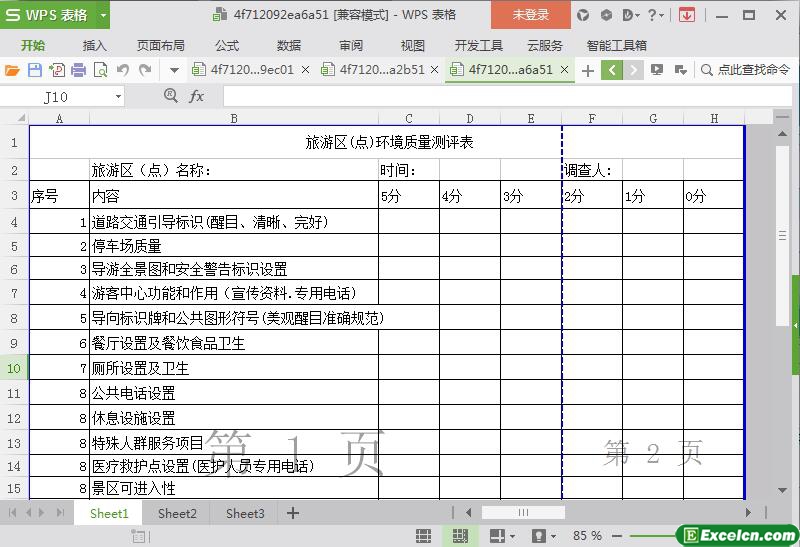Image resolution: width=800 pixels, height=547 pixels.
Task: Click the magnifier lookup icon beside fx
Action: [170, 95]
